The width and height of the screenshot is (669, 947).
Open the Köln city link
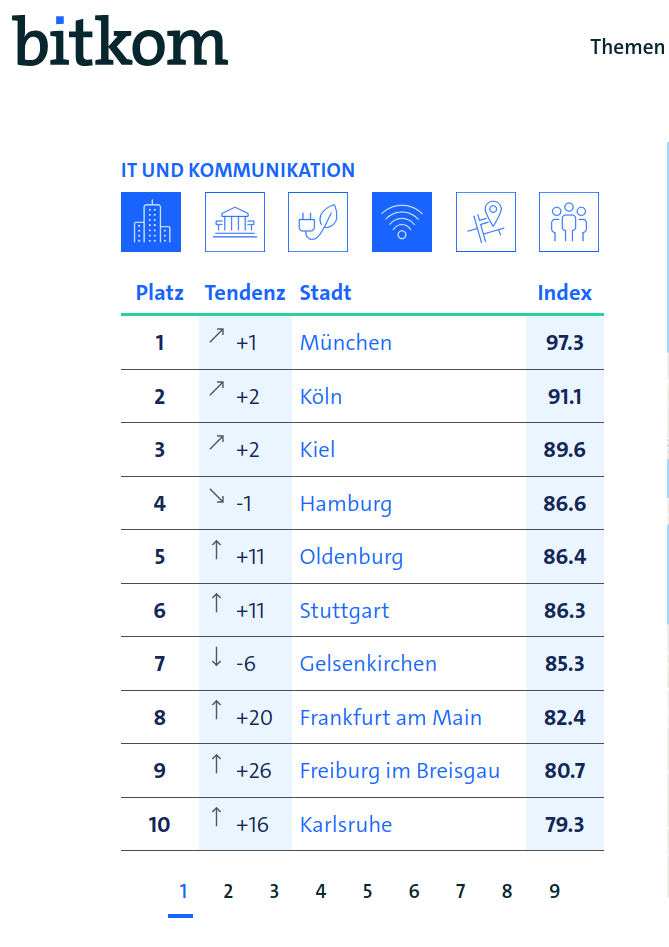click(x=321, y=397)
